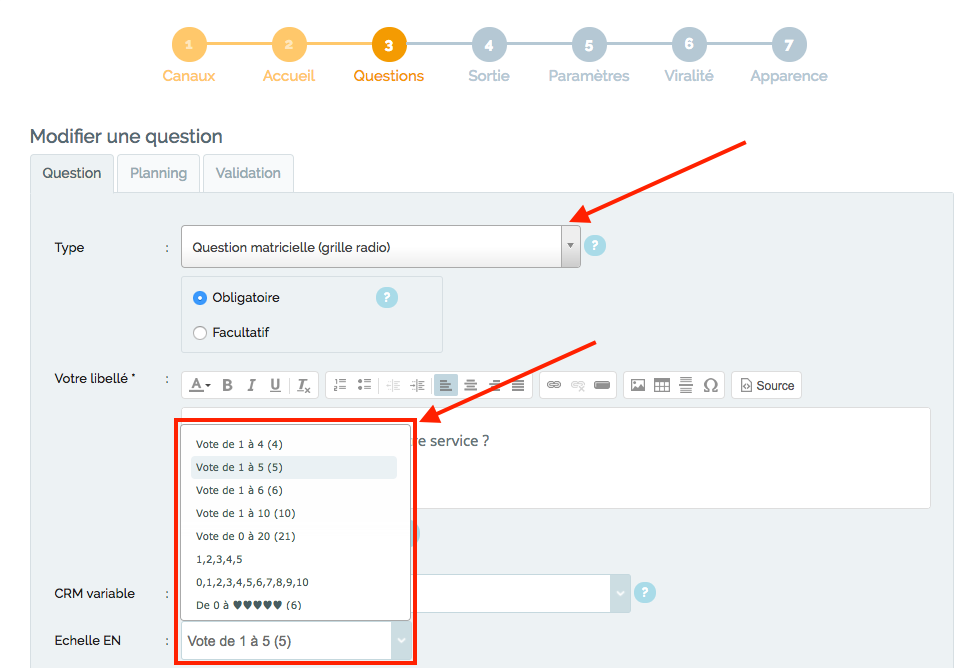Remove formatting with the Tx icon
The height and width of the screenshot is (668, 975).
click(303, 386)
